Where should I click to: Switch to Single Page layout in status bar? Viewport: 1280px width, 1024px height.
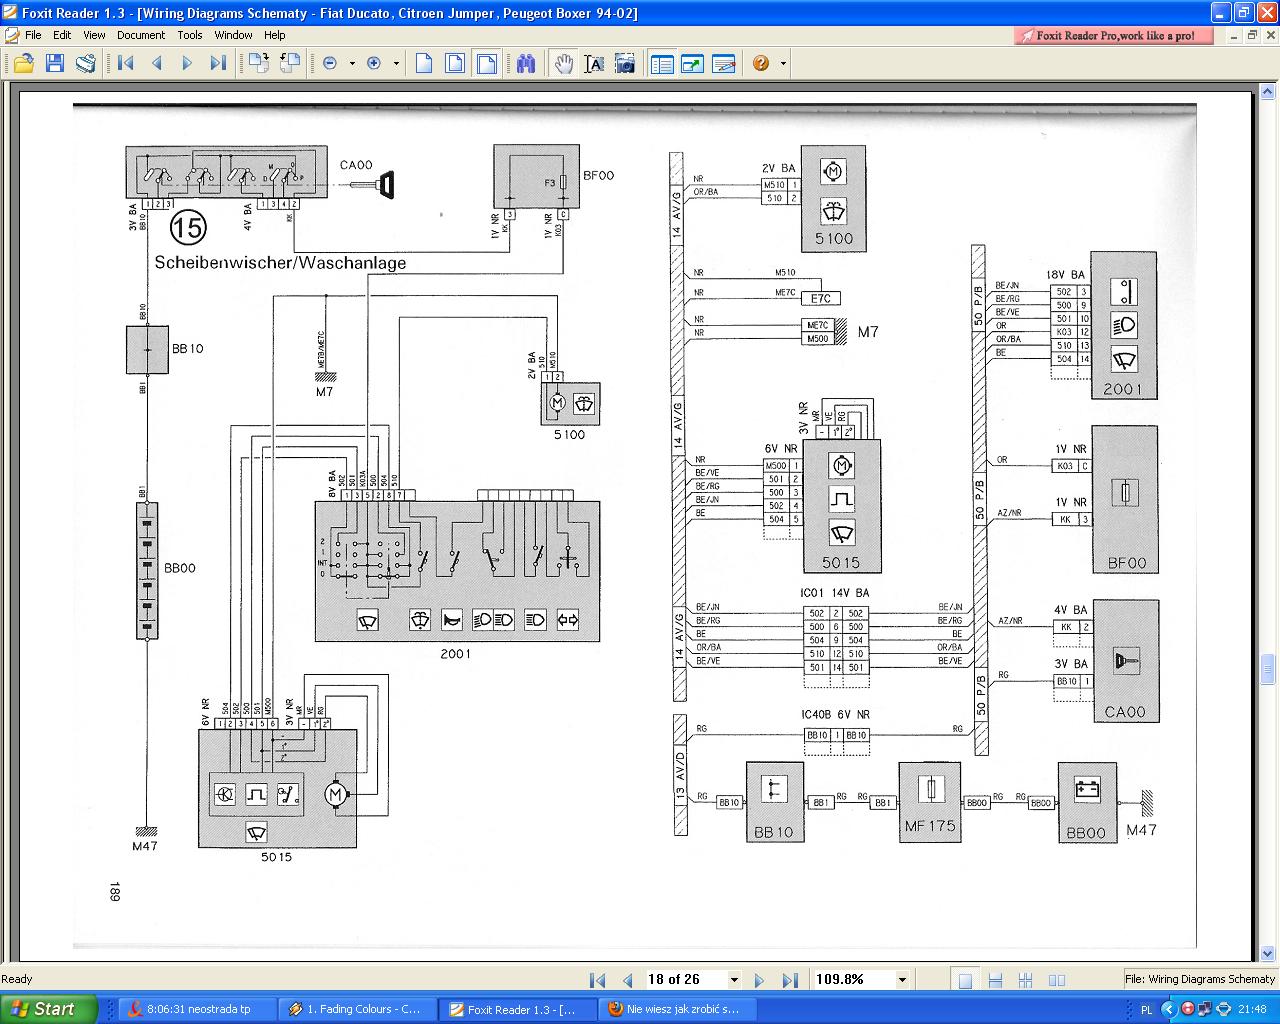click(965, 980)
